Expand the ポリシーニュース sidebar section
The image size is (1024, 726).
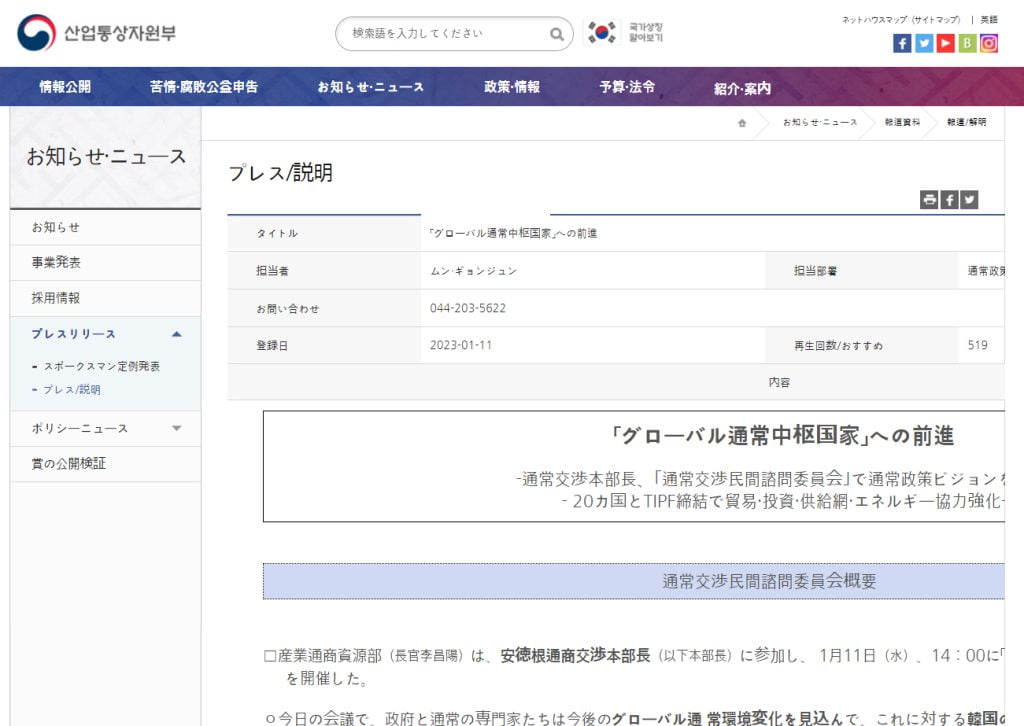click(176, 429)
